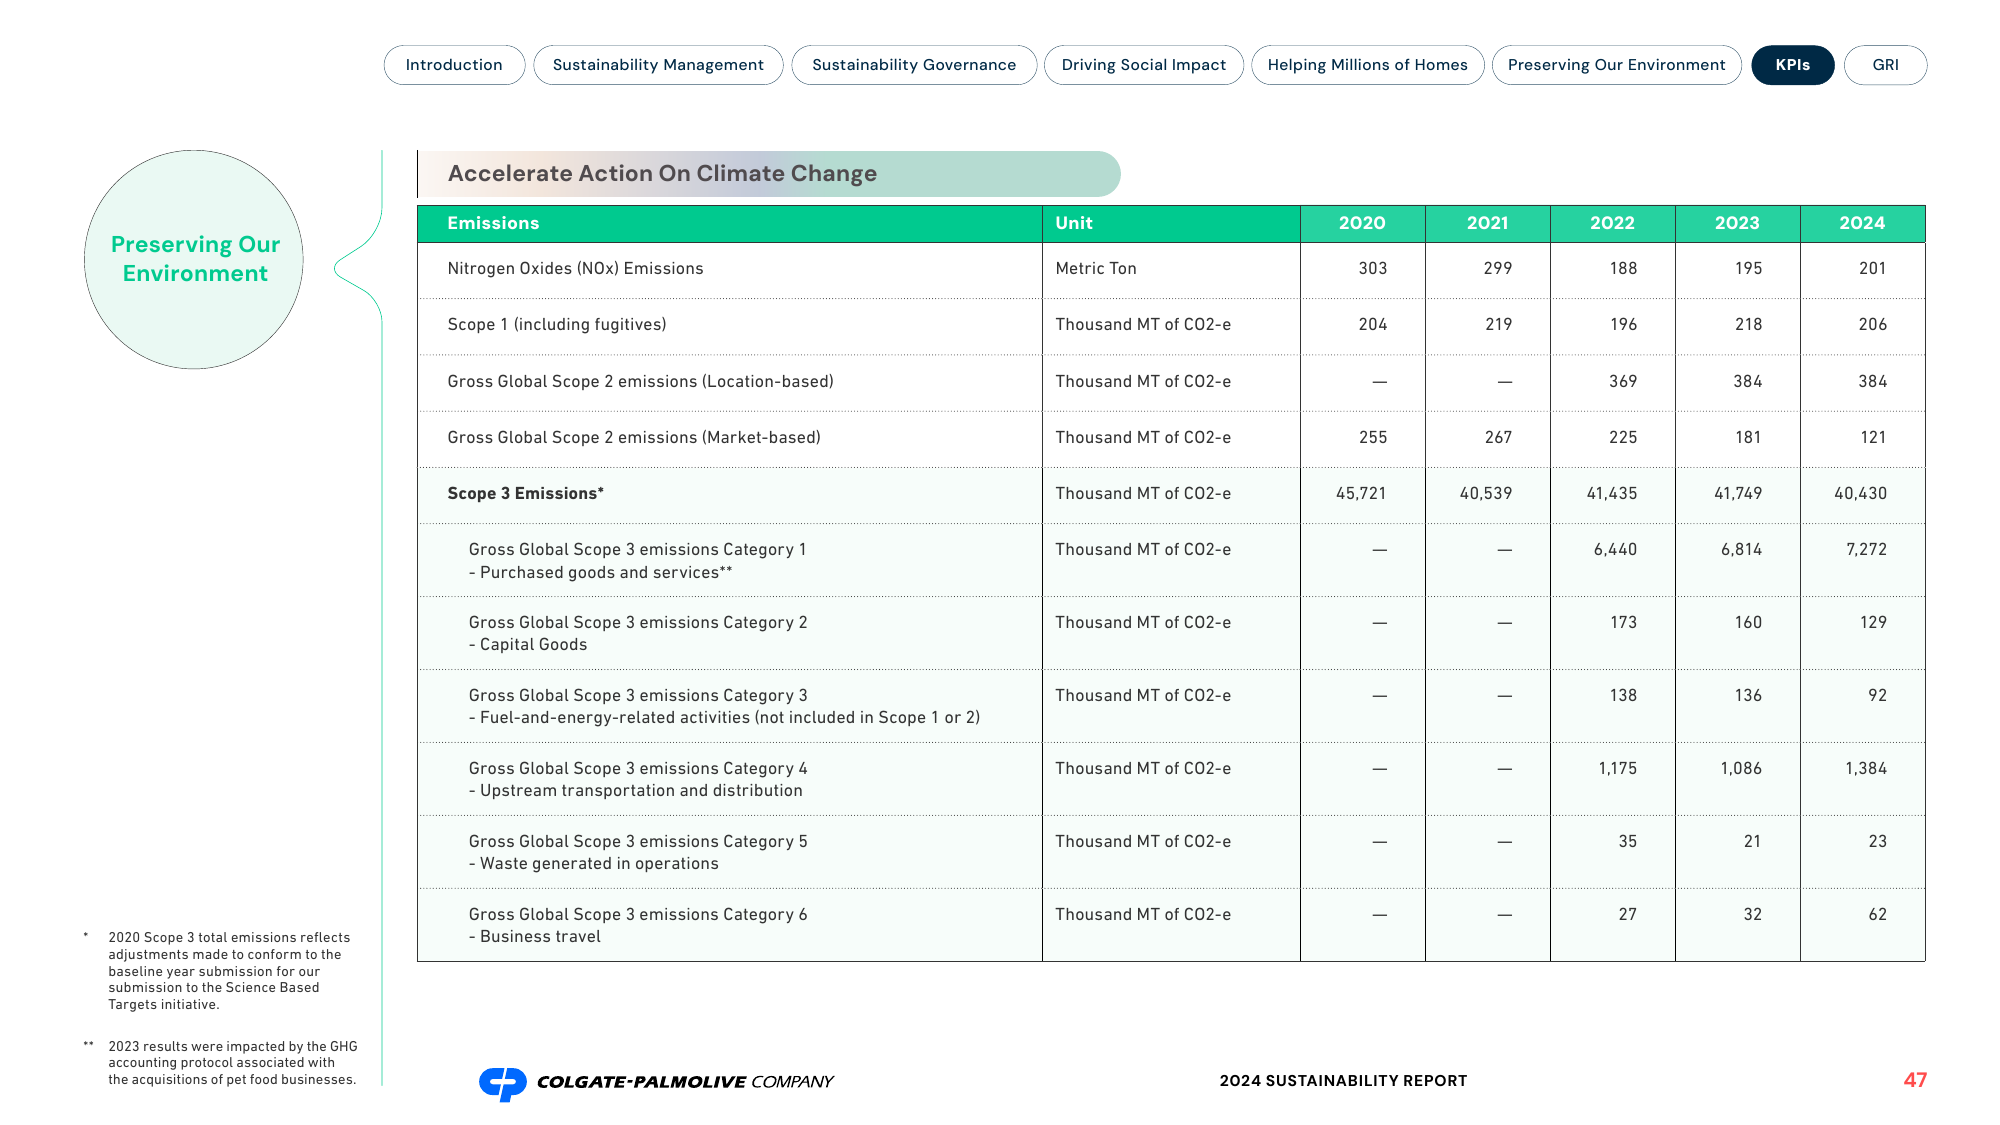Select the 2021 column header
Screen dimensions: 2000x1125
[1487, 224]
